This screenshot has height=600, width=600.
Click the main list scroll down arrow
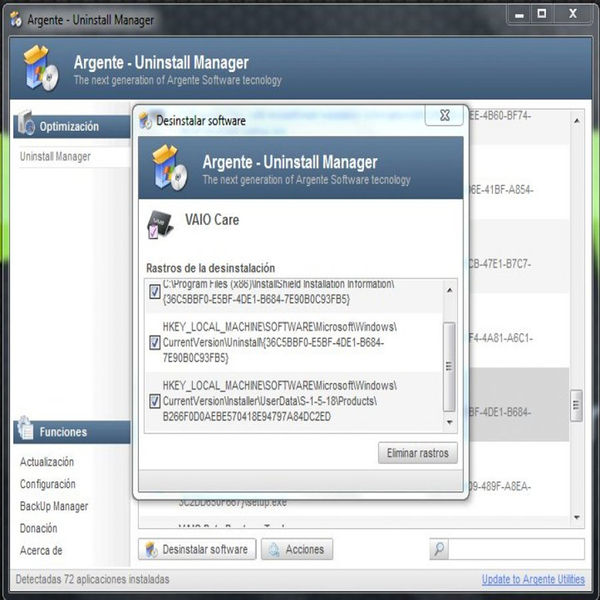pyautogui.click(x=577, y=517)
